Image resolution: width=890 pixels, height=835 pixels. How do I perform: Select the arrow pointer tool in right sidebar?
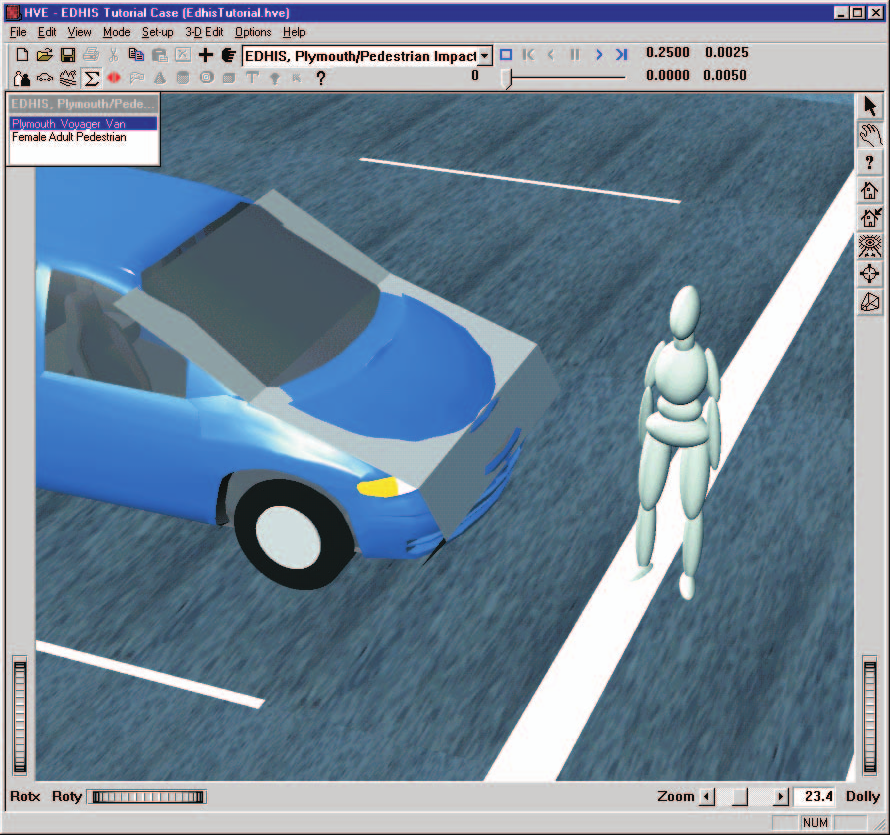[x=870, y=106]
